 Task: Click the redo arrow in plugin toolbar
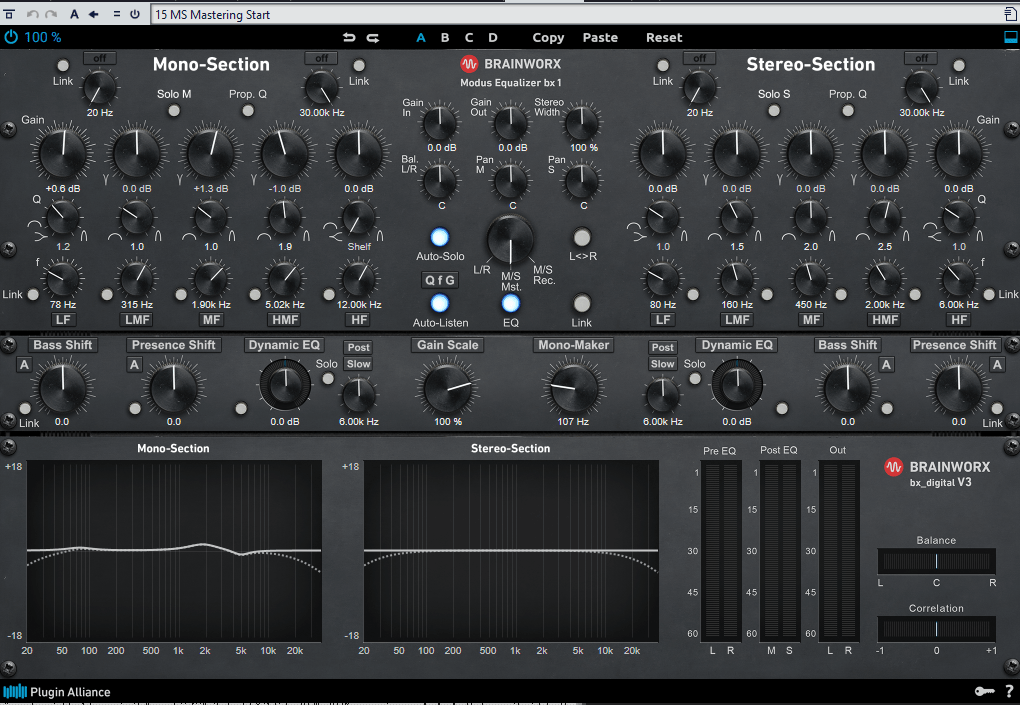[373, 38]
